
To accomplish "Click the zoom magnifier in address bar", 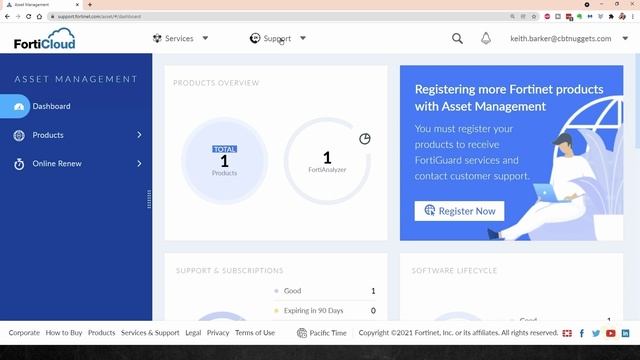I will pos(512,16).
